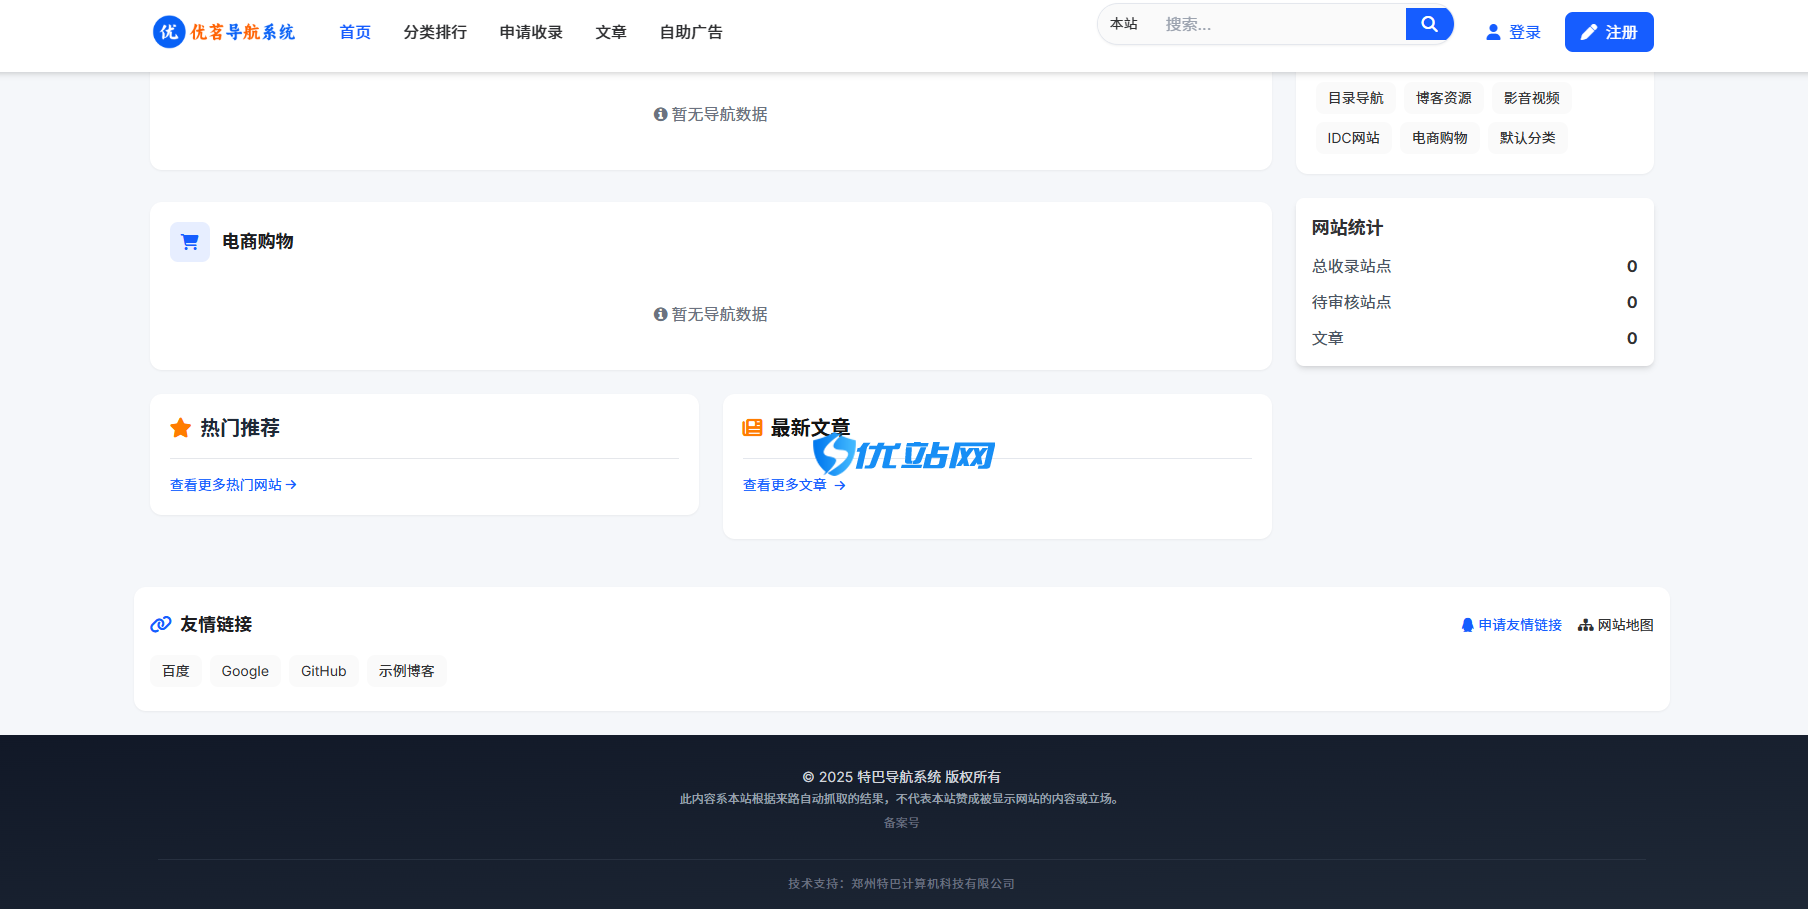
Task: Click the sitemap icon beside 网站地图
Action: click(x=1586, y=625)
